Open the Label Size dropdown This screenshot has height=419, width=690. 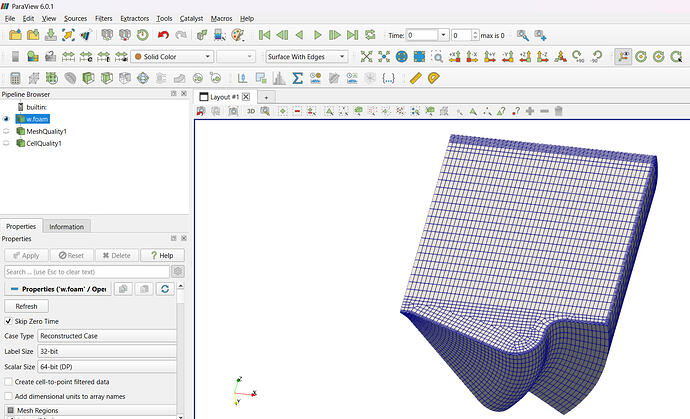107,351
